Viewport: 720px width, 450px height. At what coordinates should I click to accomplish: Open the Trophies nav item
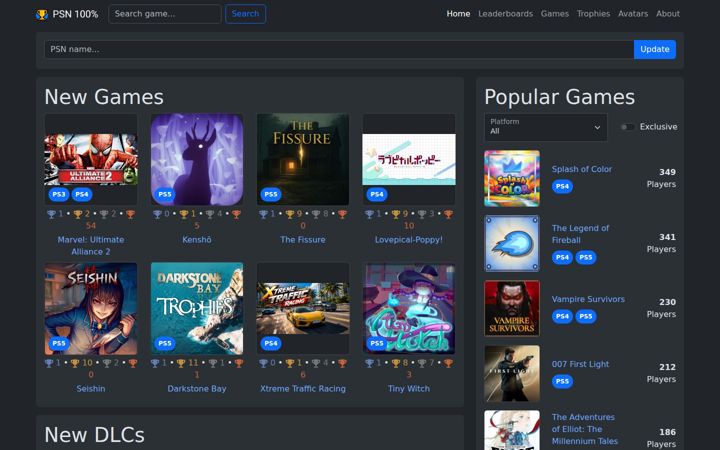click(x=593, y=14)
